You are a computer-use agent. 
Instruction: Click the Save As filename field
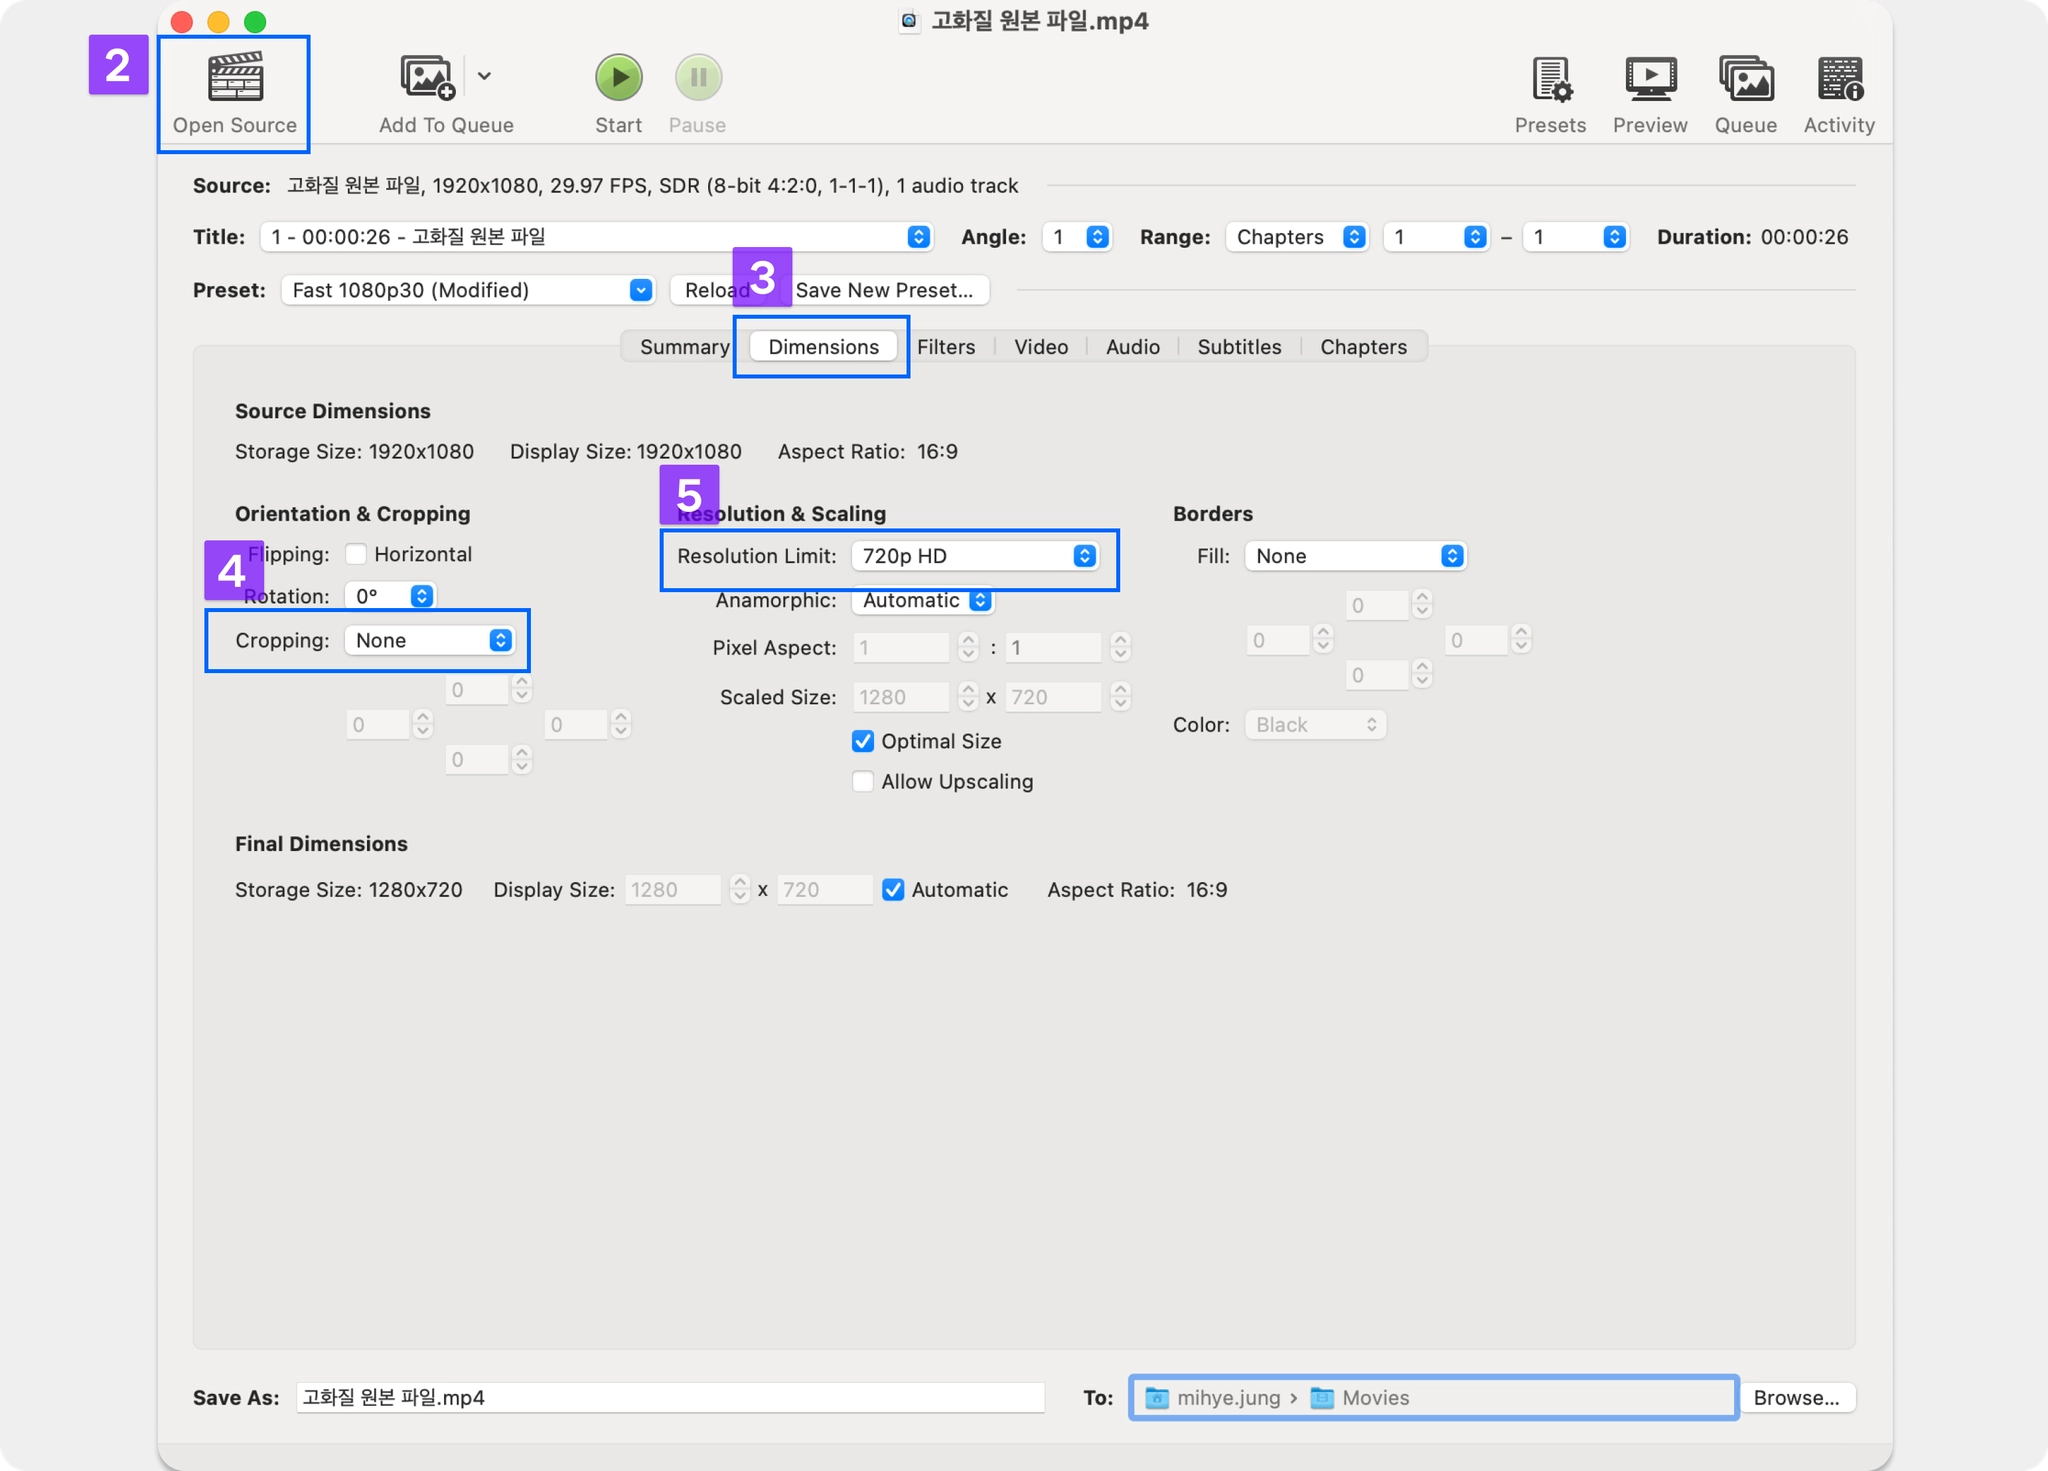[x=670, y=1398]
